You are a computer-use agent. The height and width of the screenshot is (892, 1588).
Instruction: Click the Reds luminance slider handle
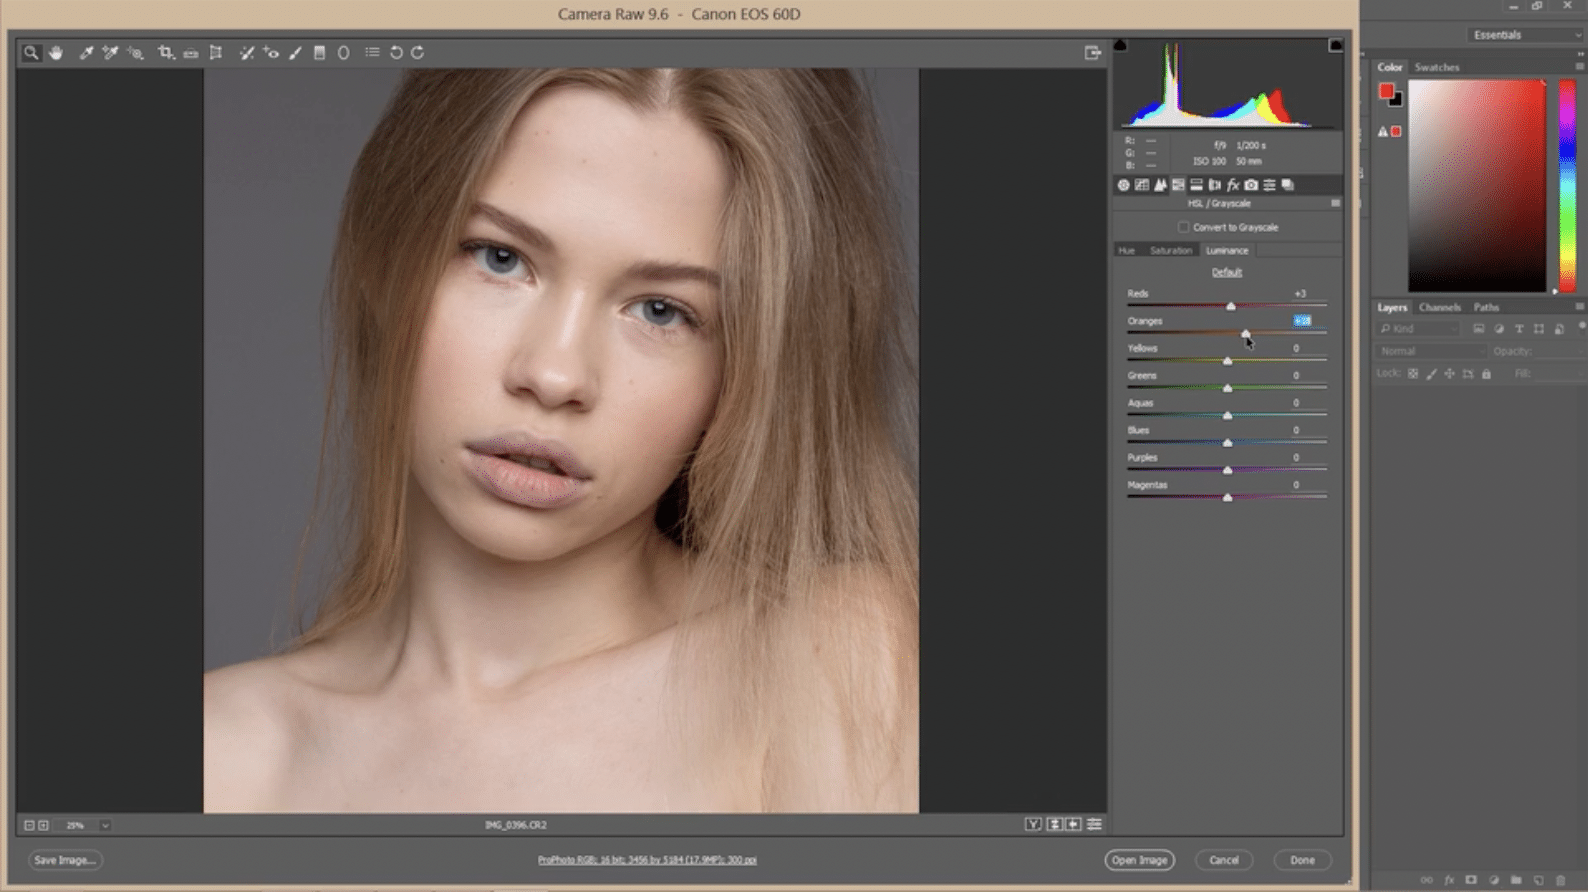click(x=1231, y=306)
